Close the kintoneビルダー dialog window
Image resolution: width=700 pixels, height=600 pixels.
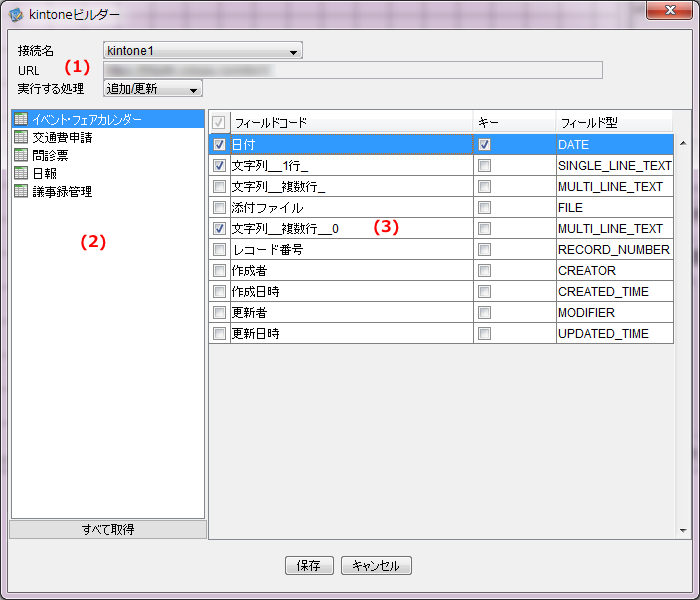669,10
